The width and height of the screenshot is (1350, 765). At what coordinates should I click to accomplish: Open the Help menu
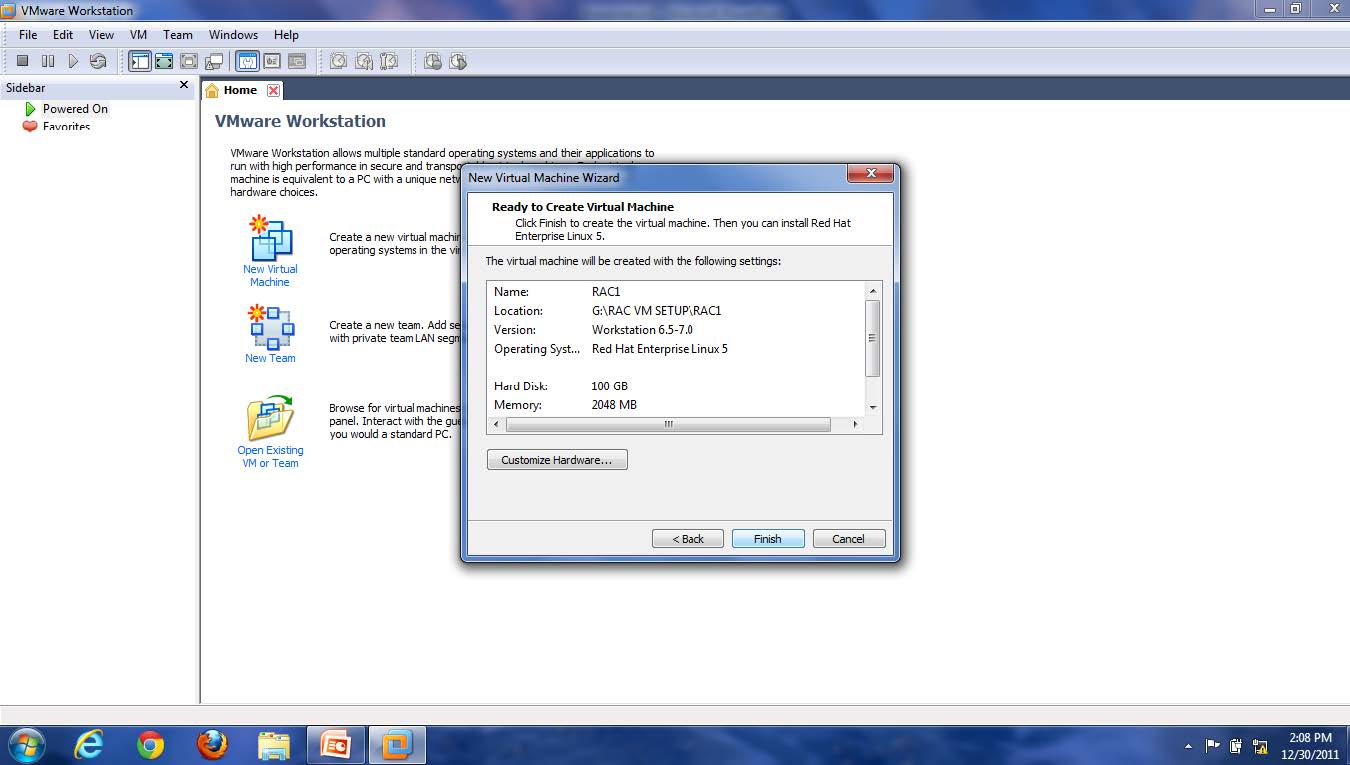tap(286, 34)
